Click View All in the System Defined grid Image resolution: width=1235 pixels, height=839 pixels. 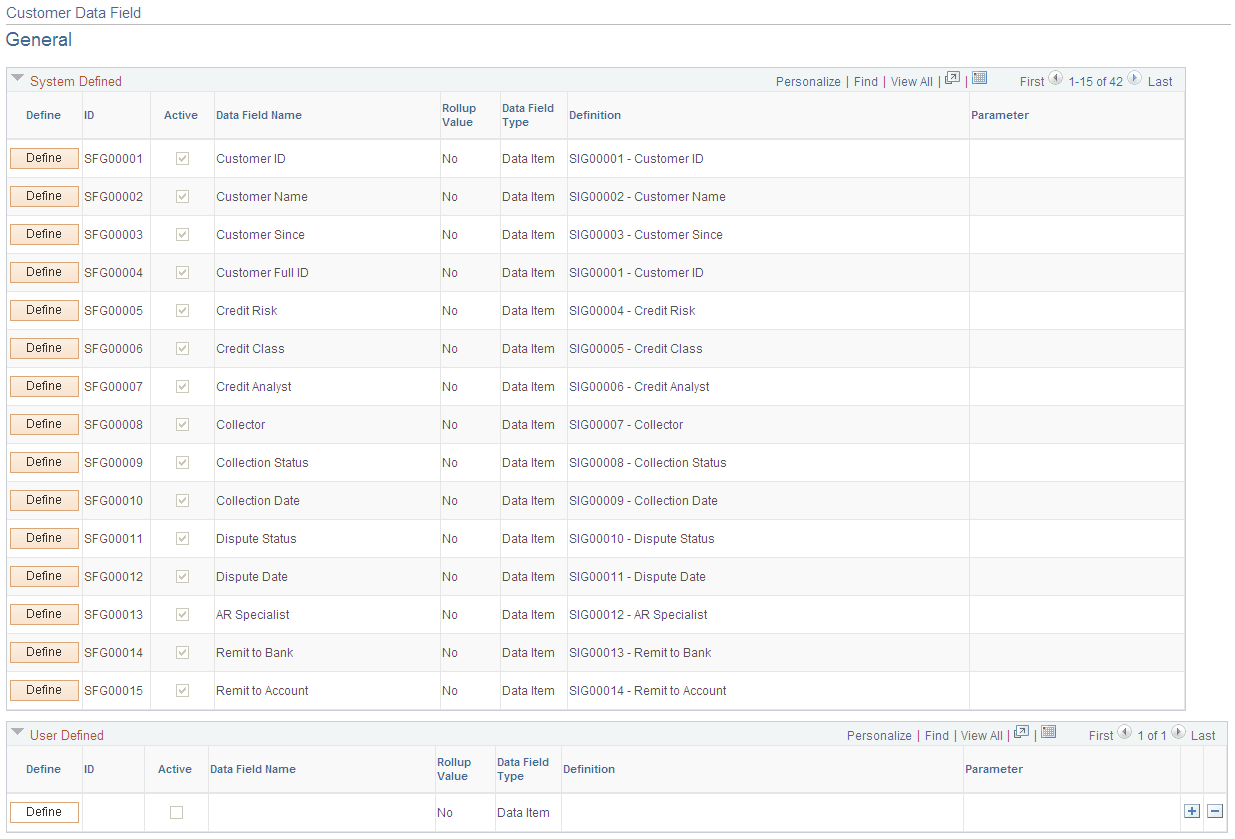911,81
